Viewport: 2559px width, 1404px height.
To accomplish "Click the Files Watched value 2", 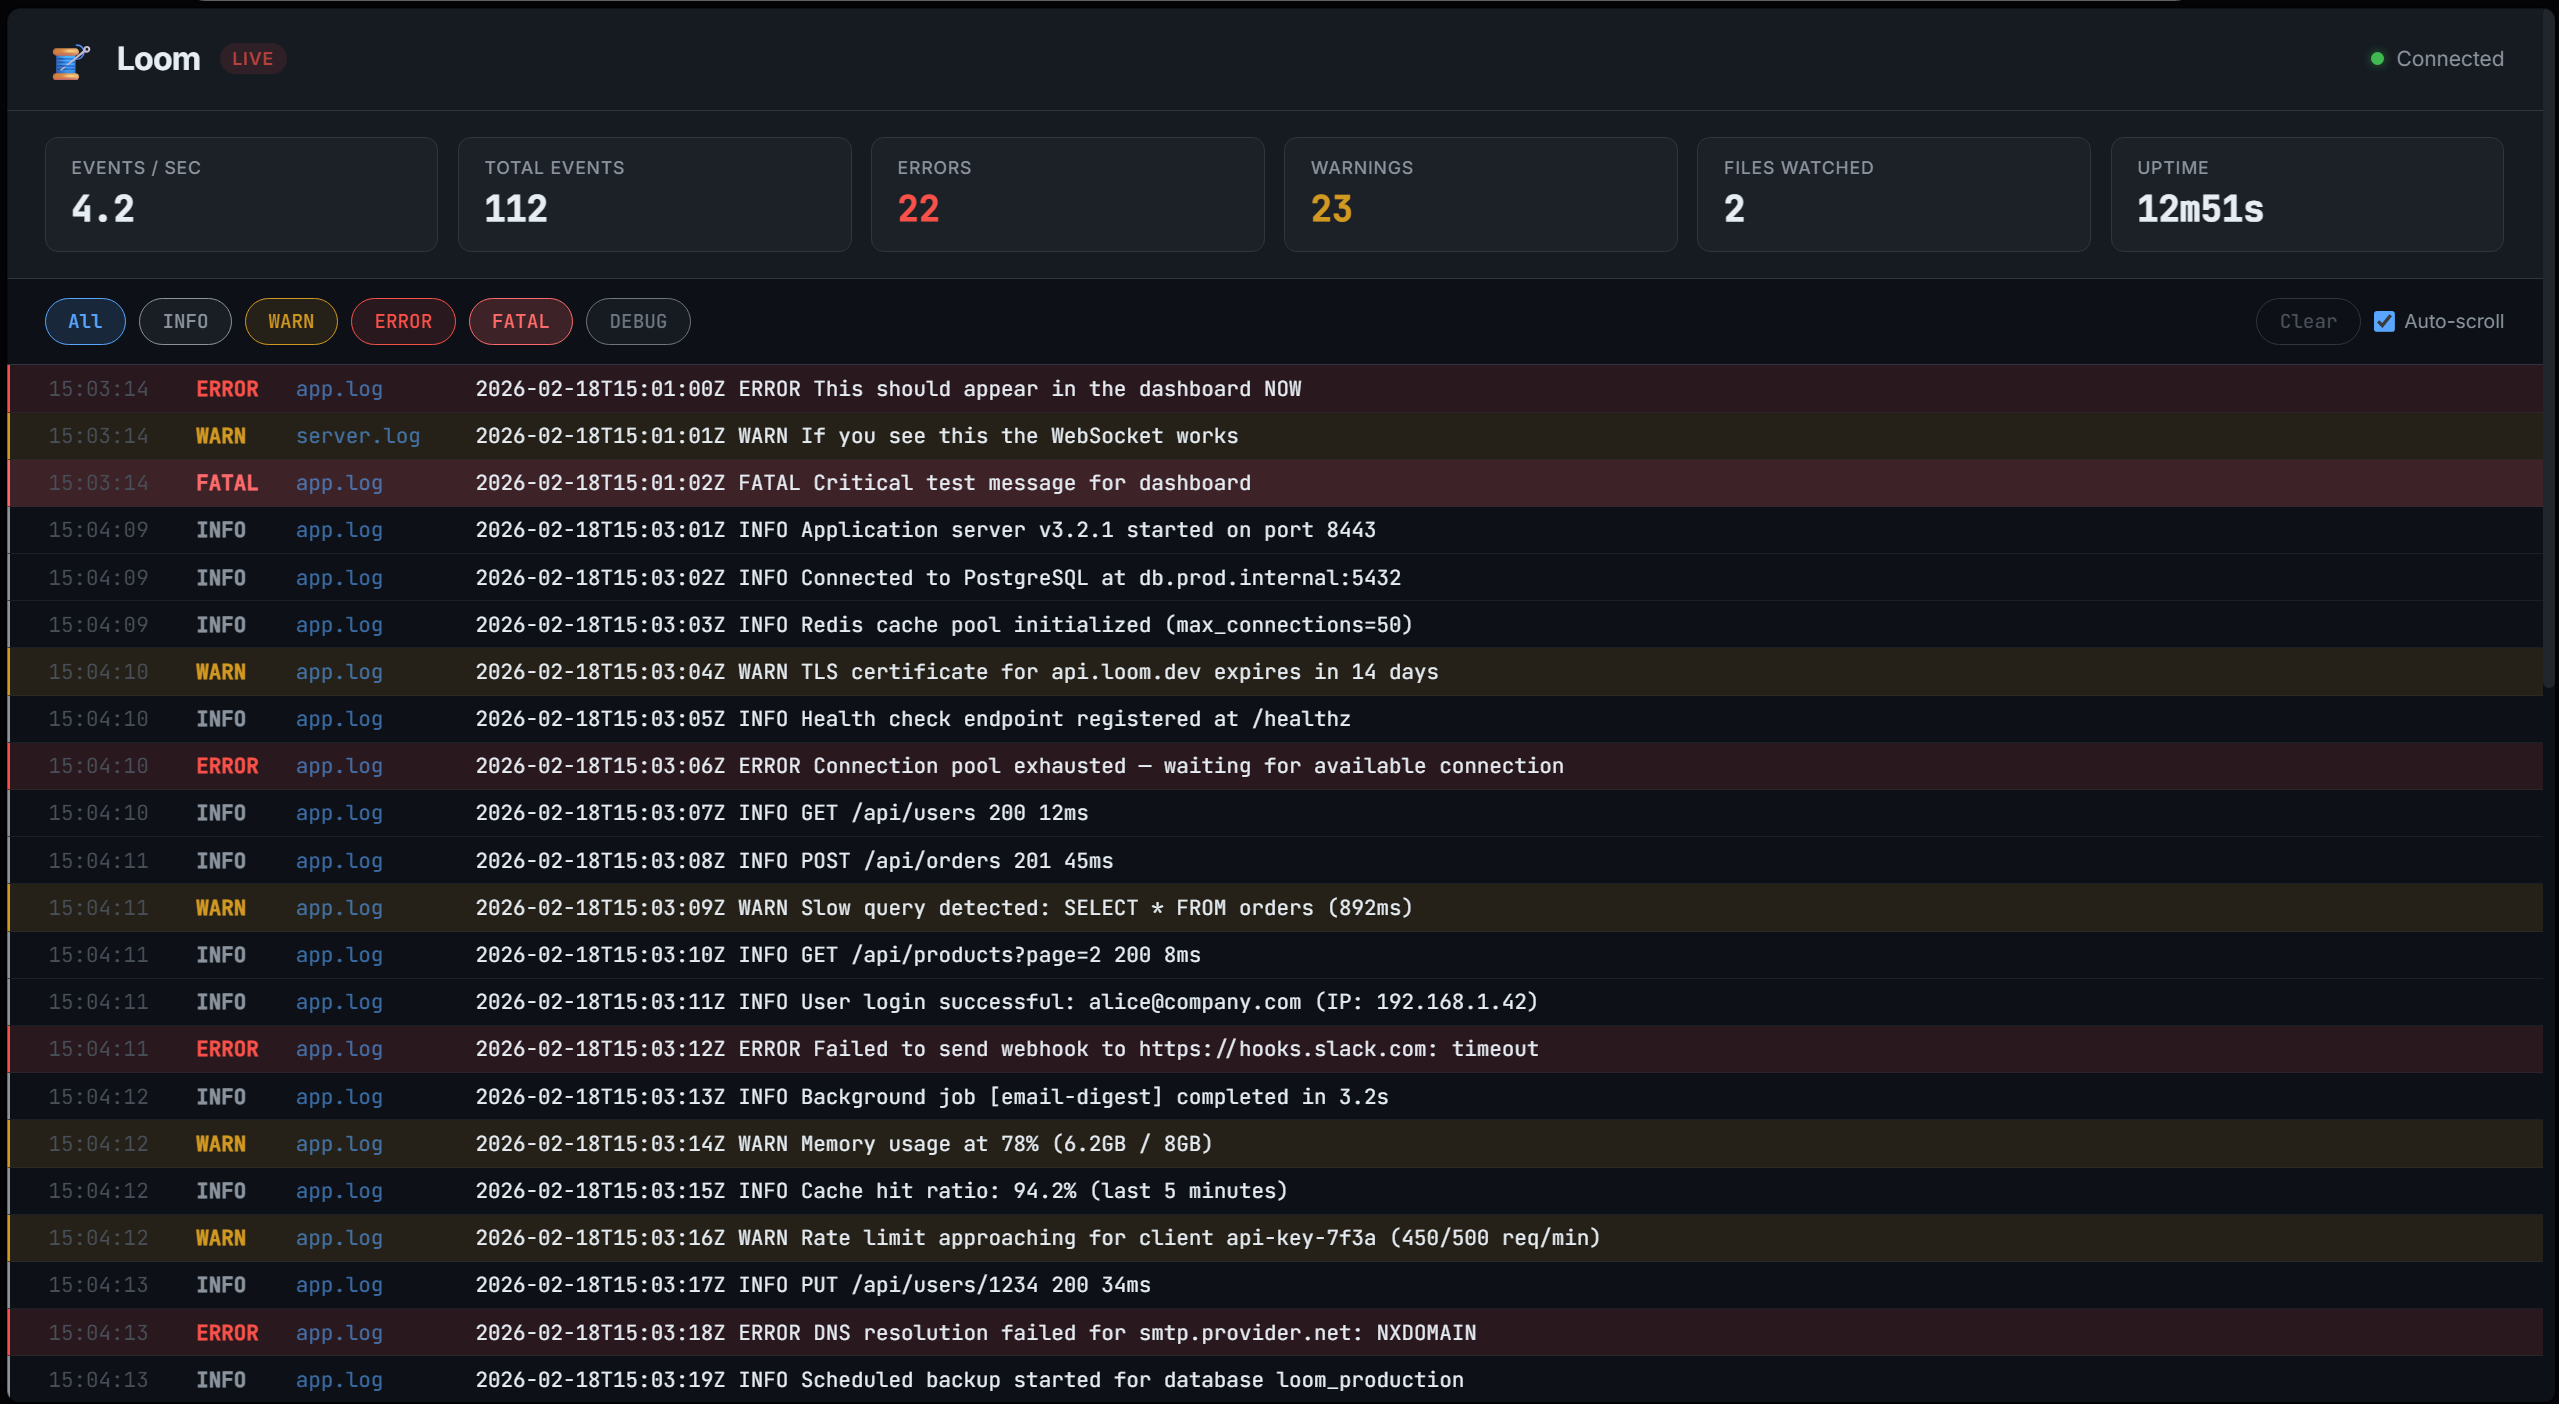I will (x=1734, y=209).
